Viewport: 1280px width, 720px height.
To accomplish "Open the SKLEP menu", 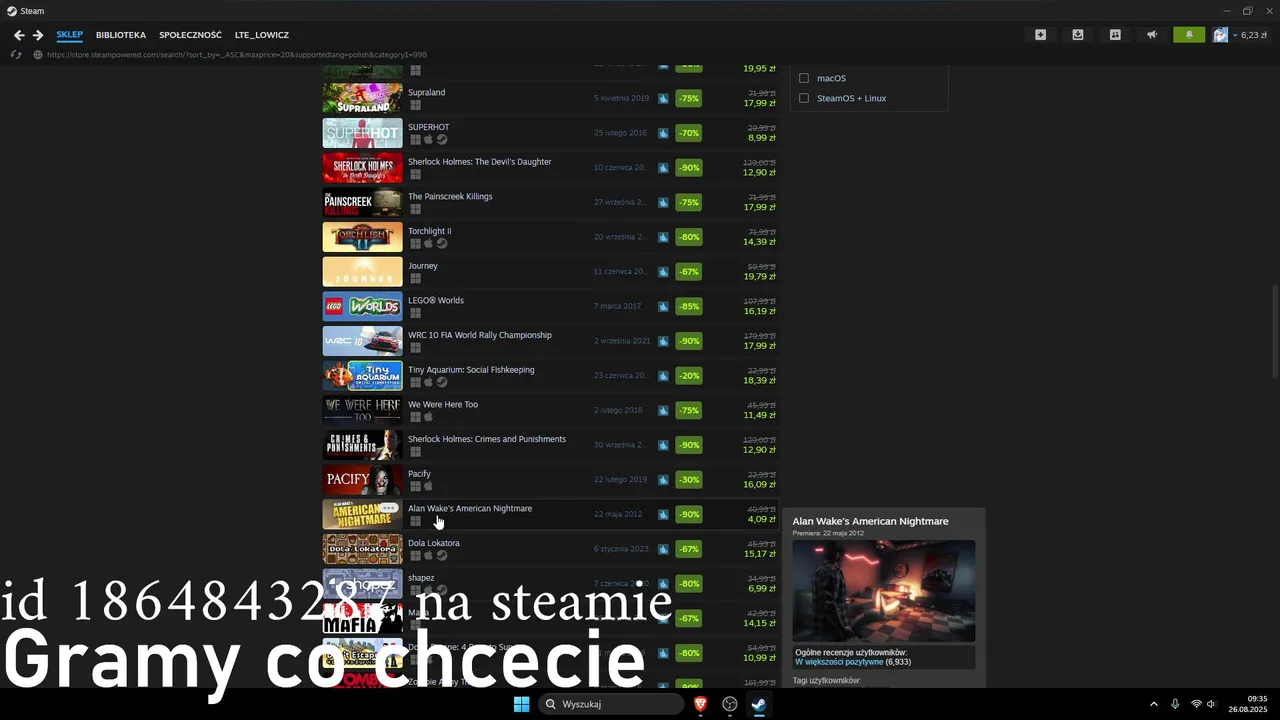I will pyautogui.click(x=70, y=35).
